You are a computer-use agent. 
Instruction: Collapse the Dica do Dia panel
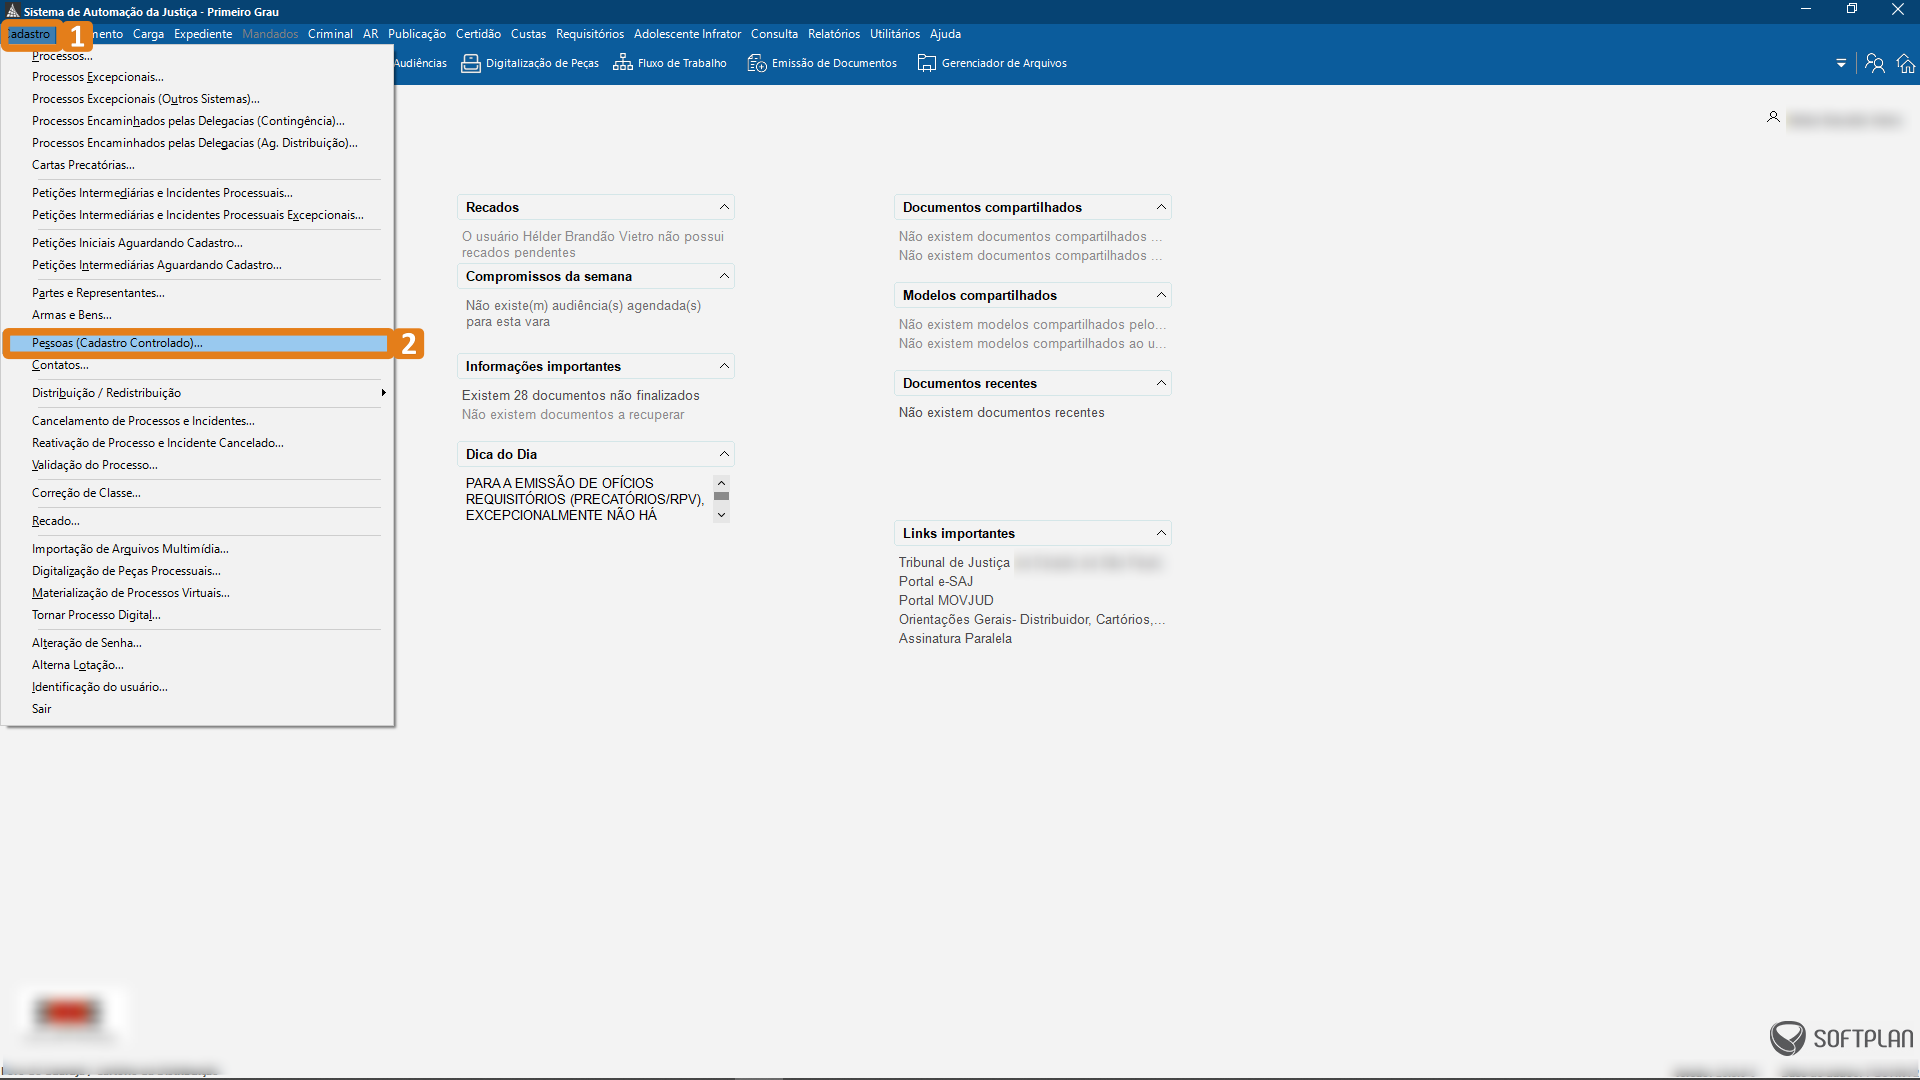coord(724,454)
